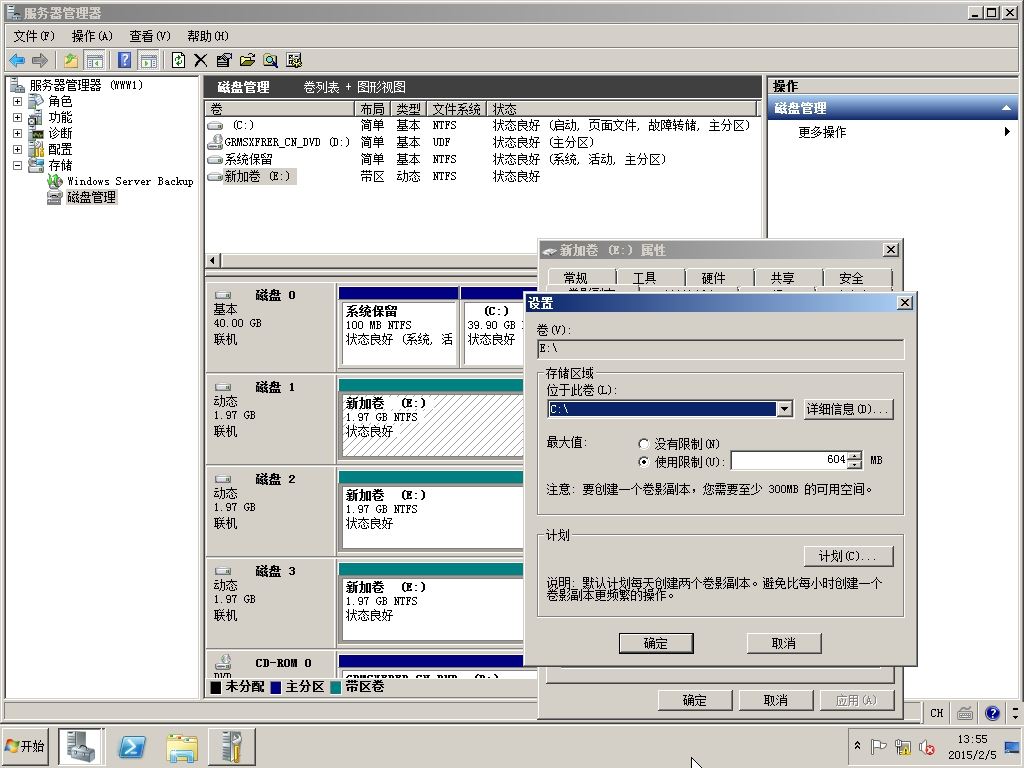Image resolution: width=1024 pixels, height=768 pixels.
Task: Click 取消 in the 新加卷 属性 window
Action: [x=775, y=700]
